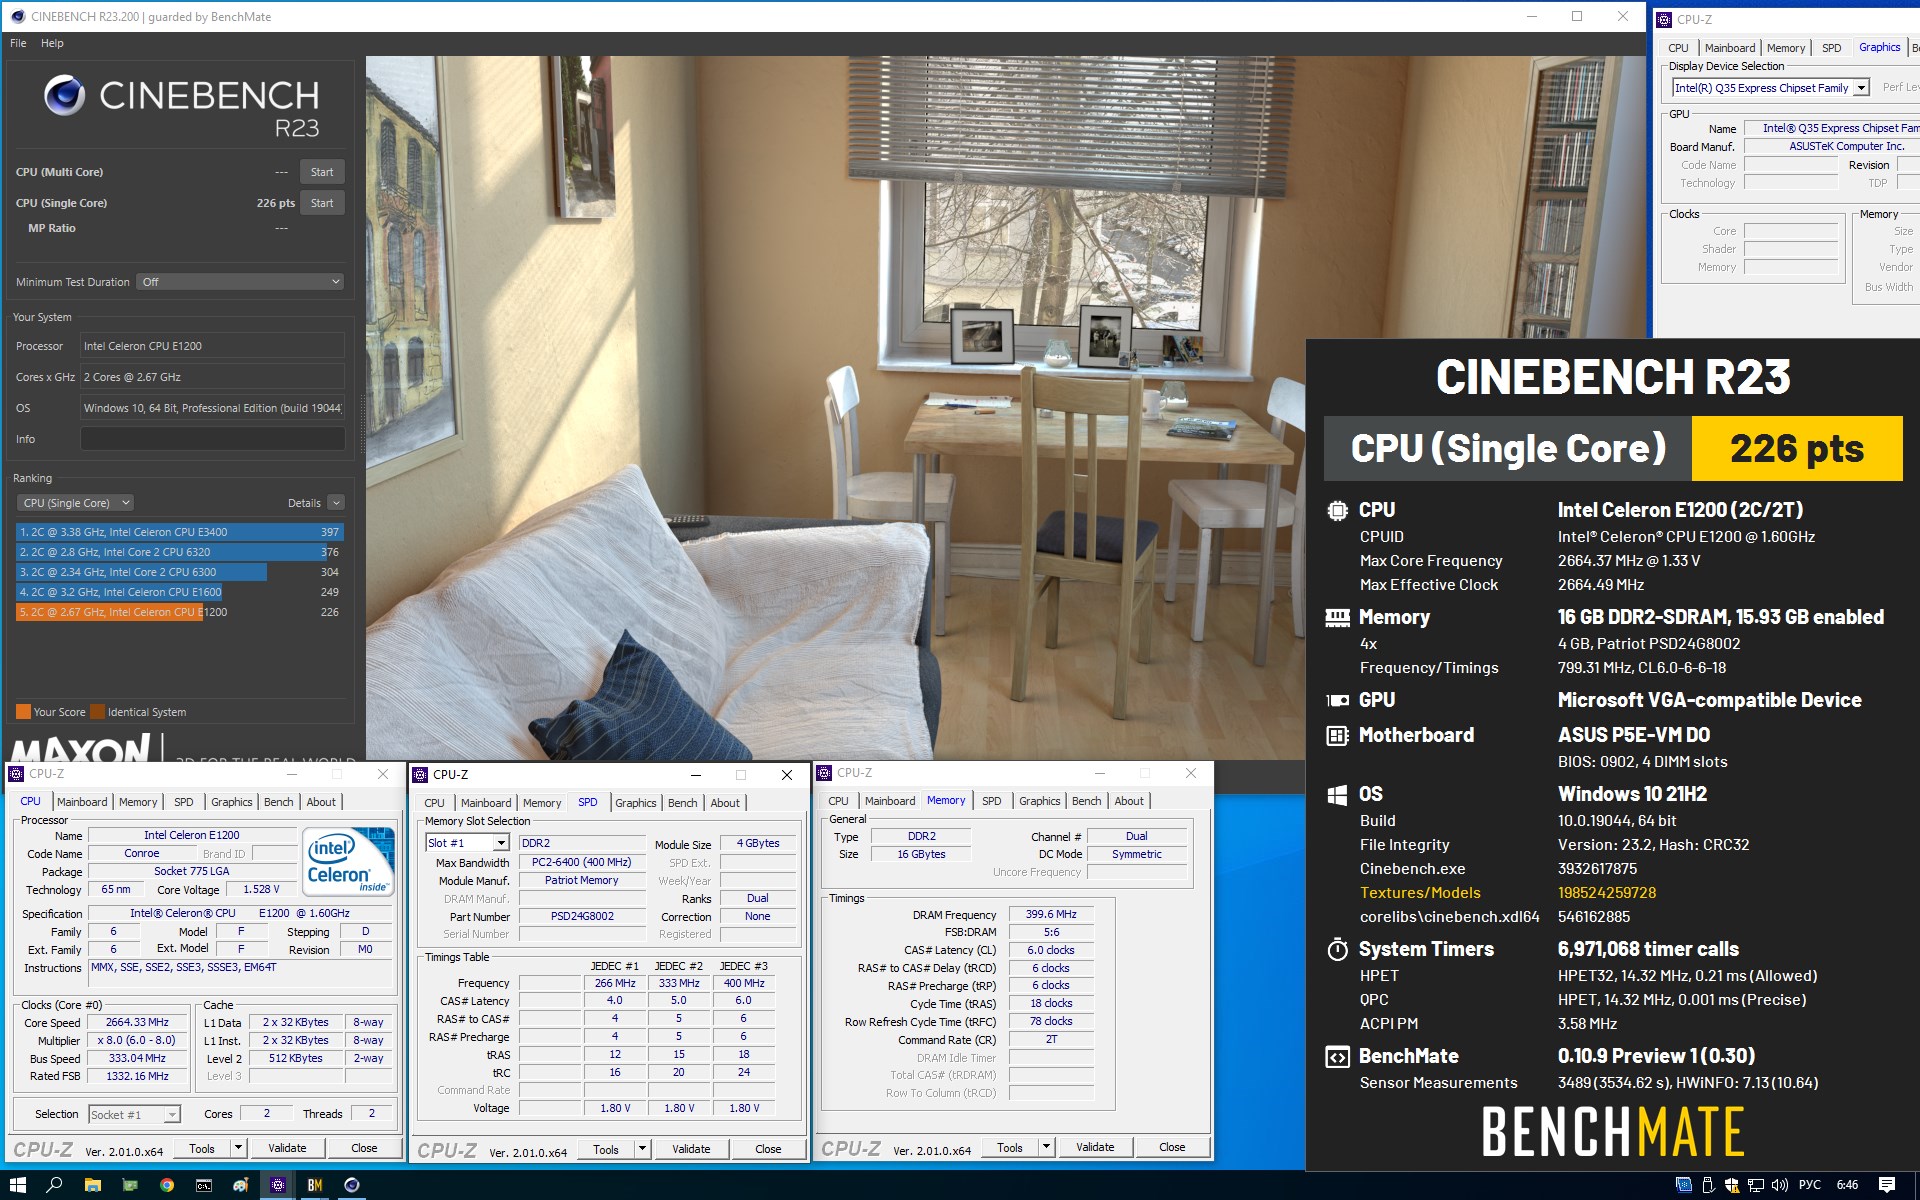
Task: Switch to Graphics tab in CPU-Z Memory window
Action: [x=1040, y=801]
